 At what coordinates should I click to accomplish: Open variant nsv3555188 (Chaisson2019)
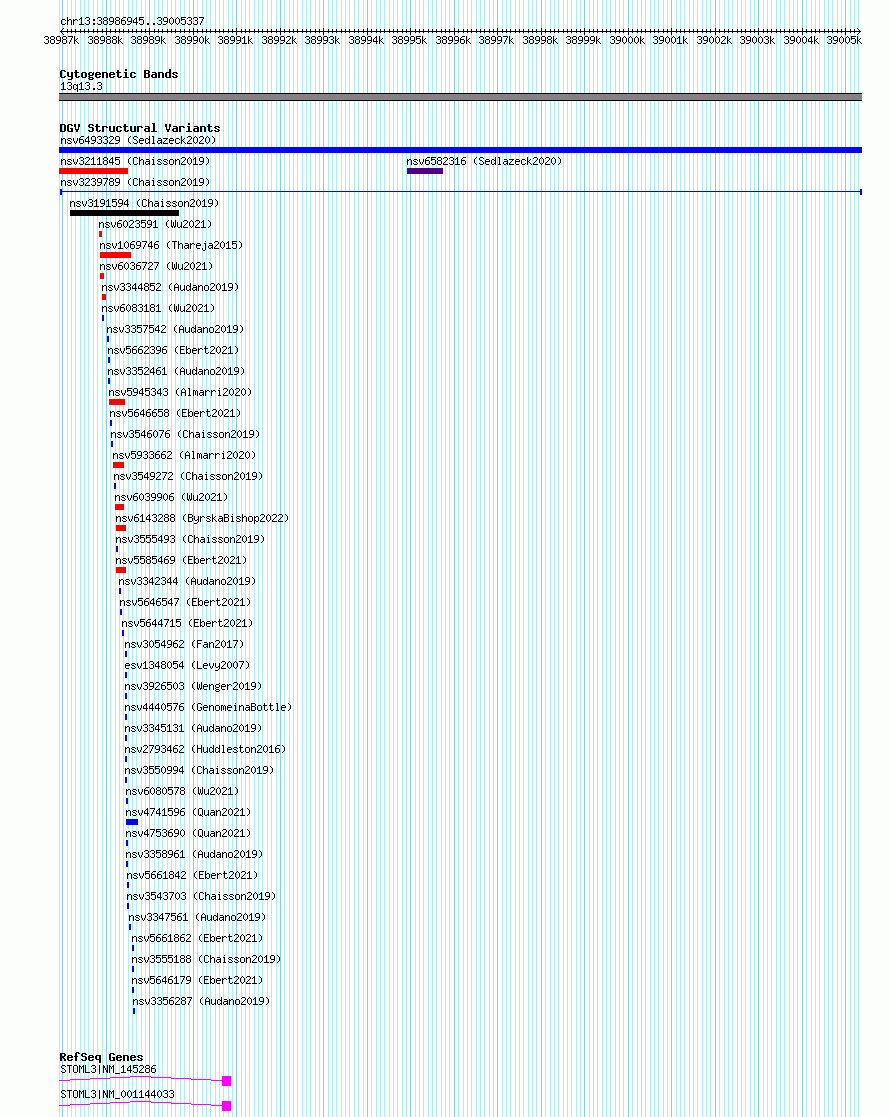207,960
